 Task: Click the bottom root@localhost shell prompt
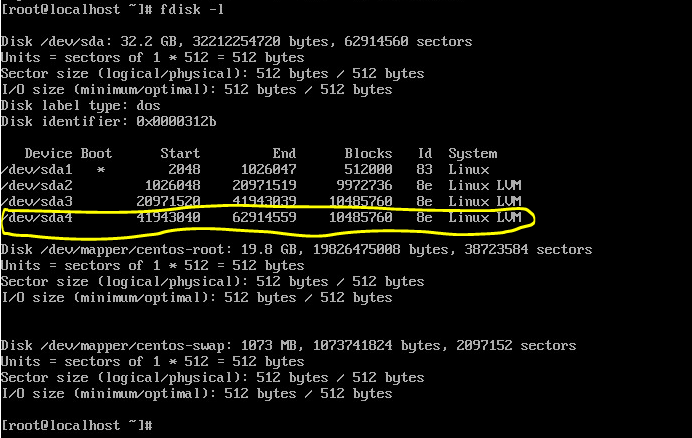point(77,426)
